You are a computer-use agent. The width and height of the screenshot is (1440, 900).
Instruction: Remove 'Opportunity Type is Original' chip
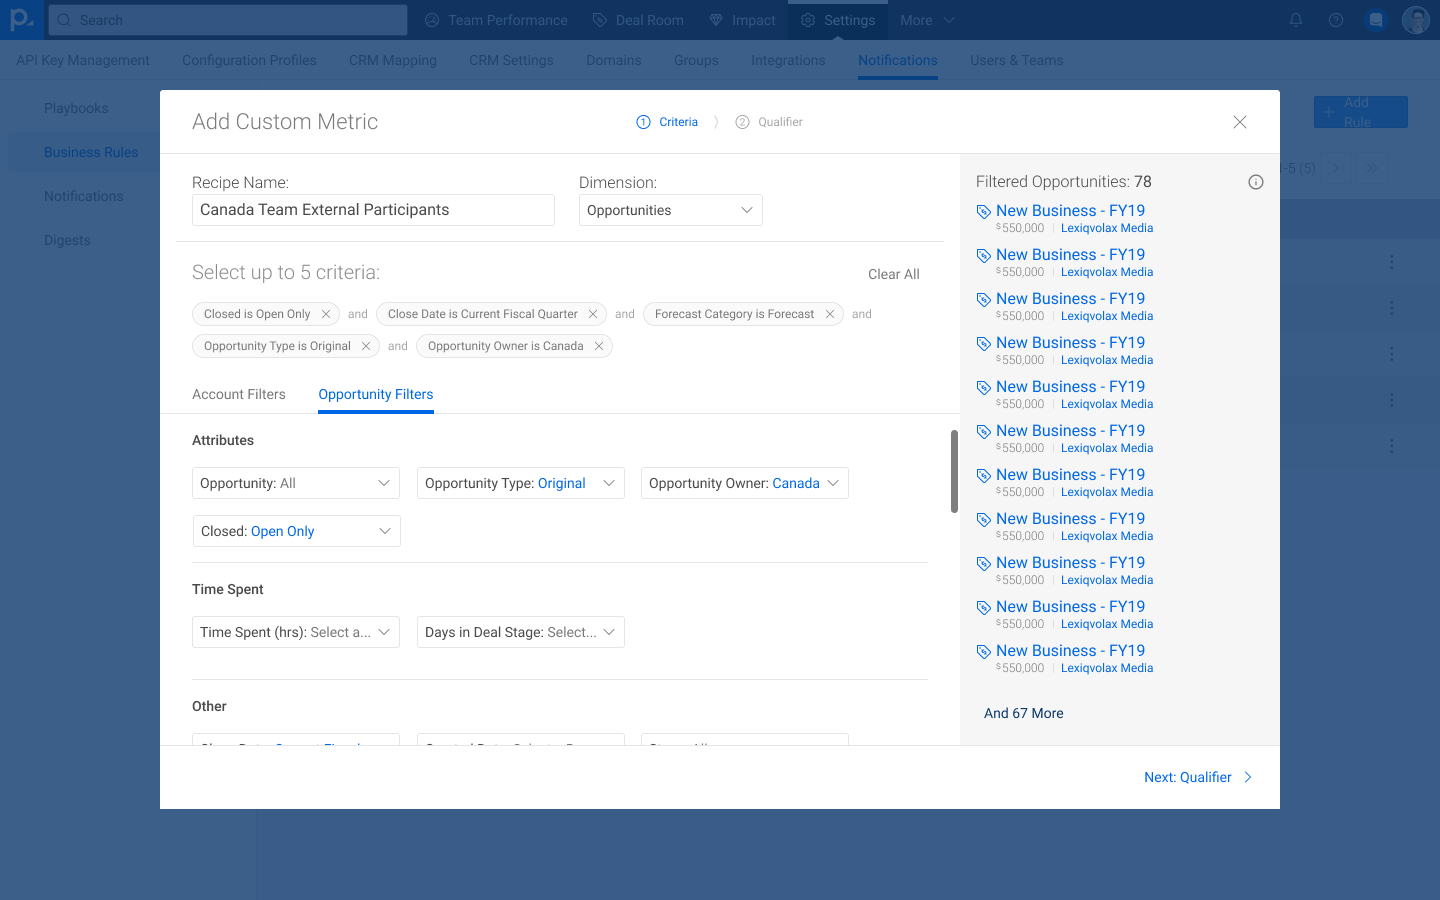click(x=366, y=346)
